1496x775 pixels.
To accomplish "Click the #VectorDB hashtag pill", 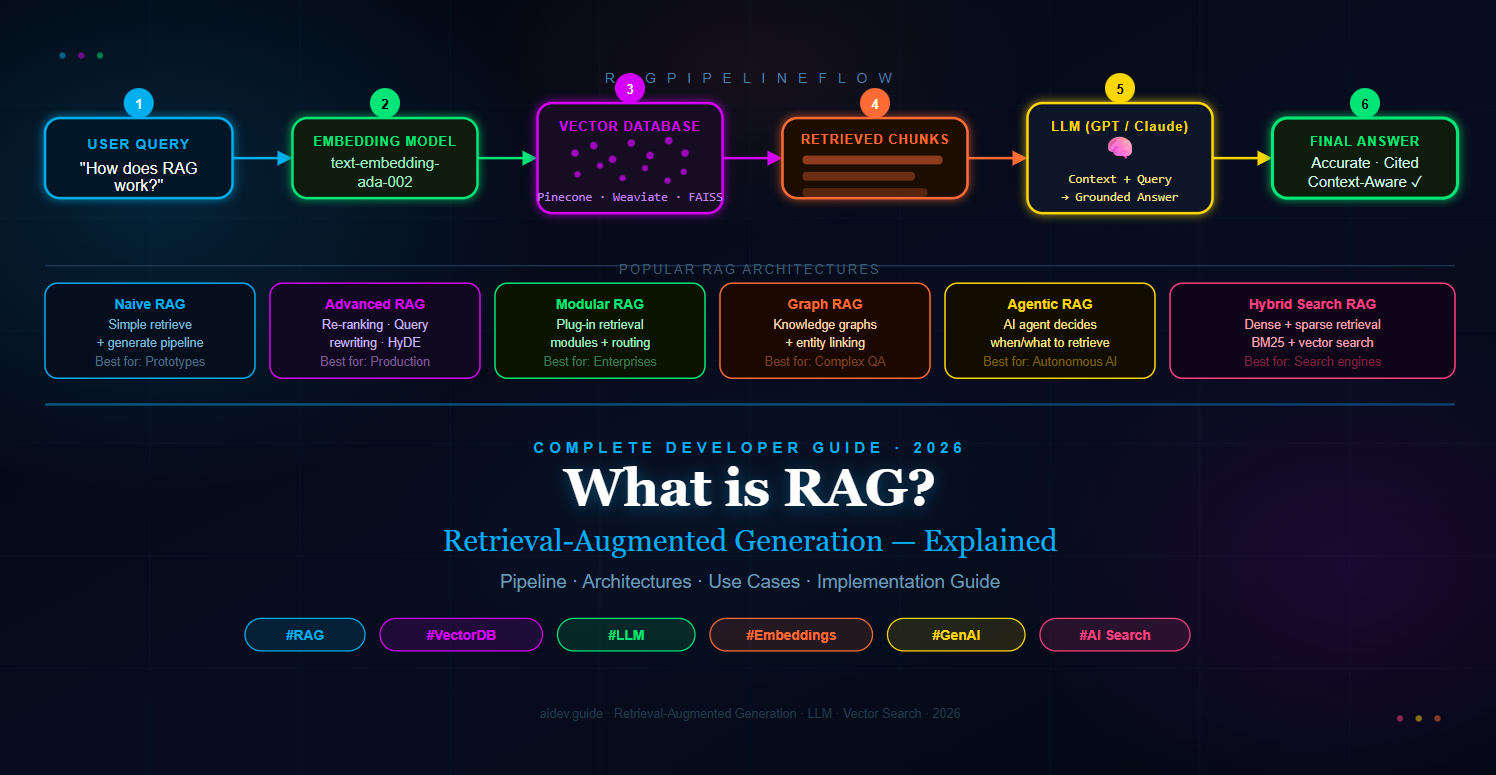I will pos(461,634).
